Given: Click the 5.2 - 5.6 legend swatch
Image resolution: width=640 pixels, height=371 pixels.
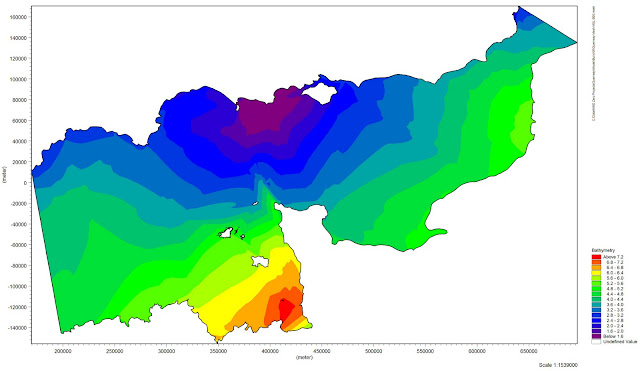Looking at the screenshot, I should (x=596, y=283).
